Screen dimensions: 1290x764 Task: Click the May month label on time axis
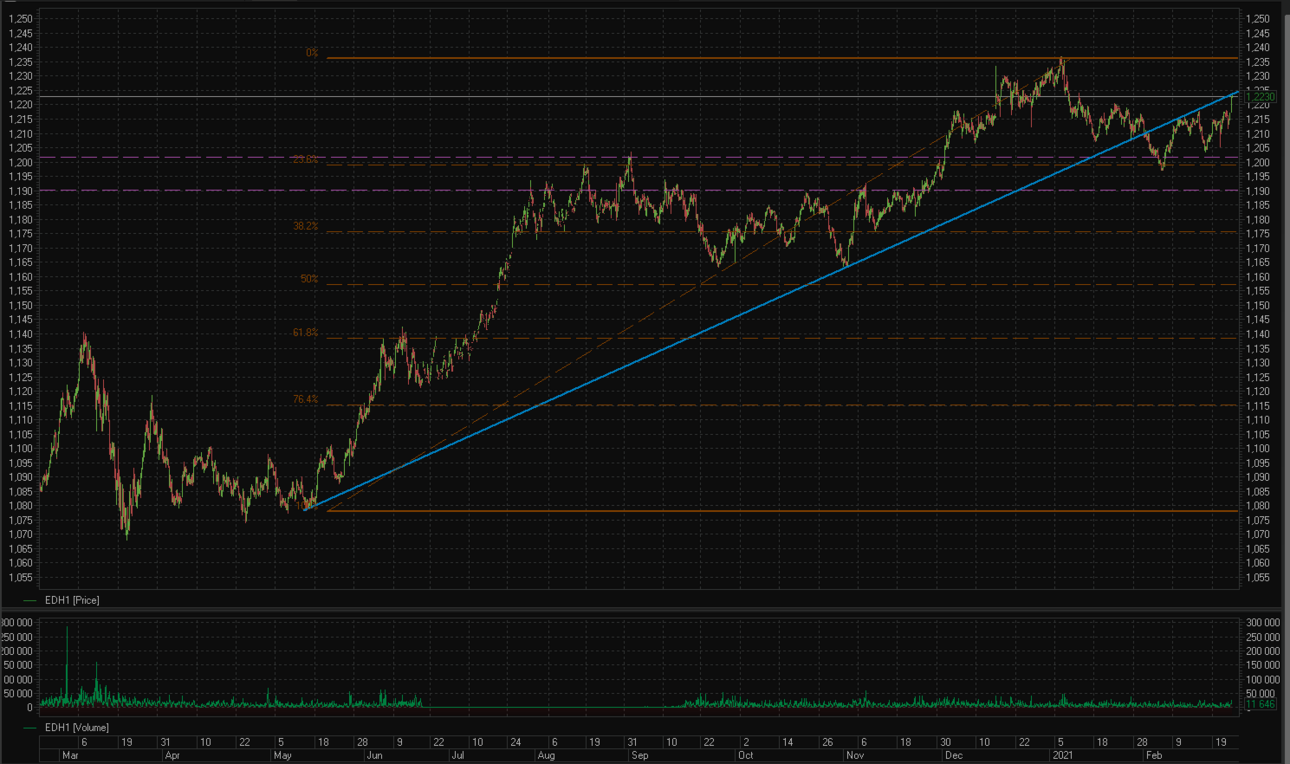pos(283,756)
